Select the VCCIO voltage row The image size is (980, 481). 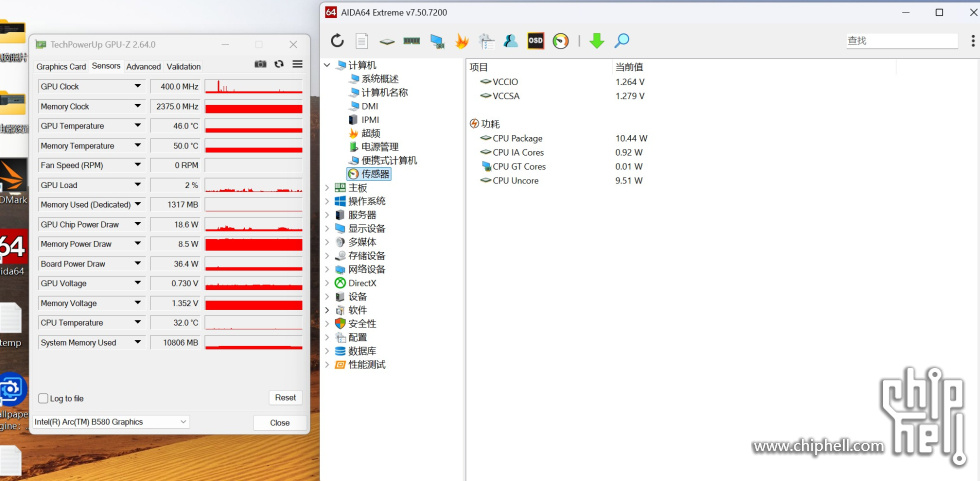(x=506, y=82)
